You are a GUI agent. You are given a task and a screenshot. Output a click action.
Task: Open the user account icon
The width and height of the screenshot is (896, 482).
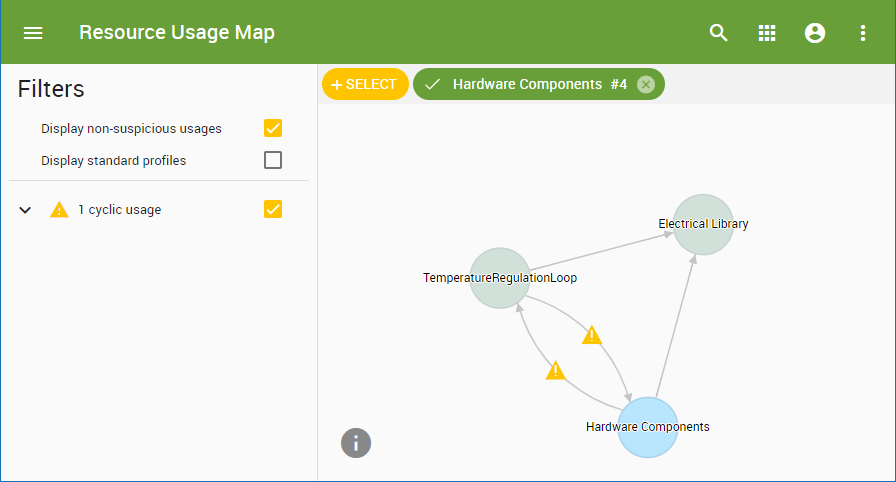coord(815,33)
